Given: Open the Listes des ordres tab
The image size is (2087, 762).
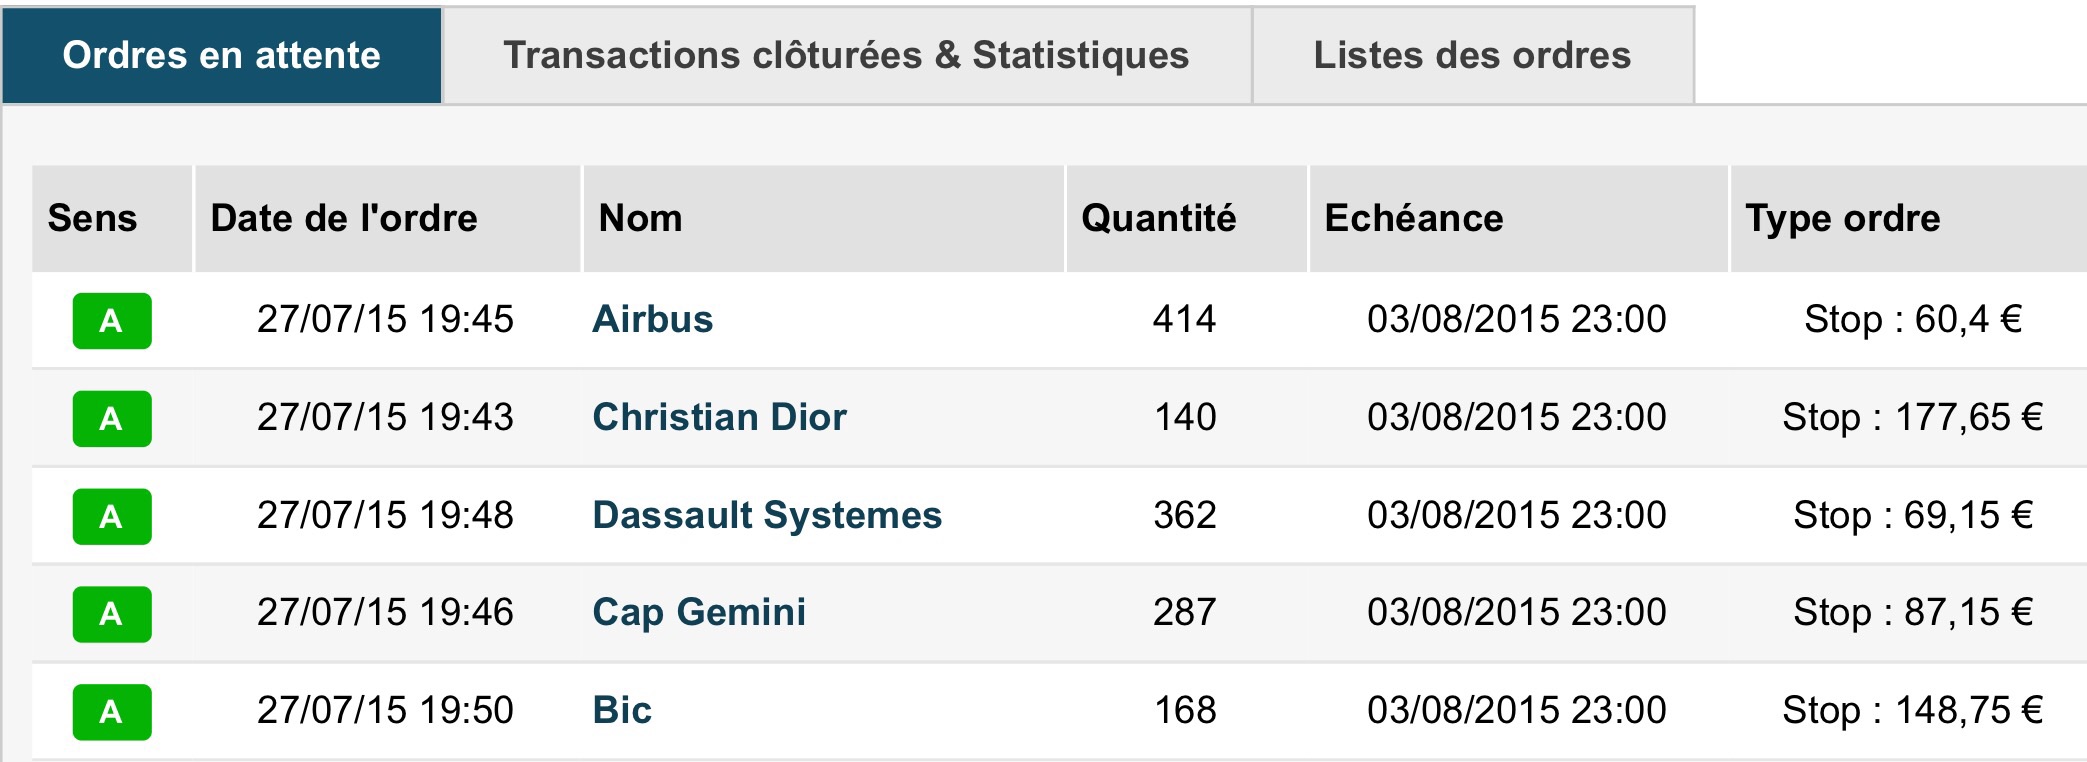Looking at the screenshot, I should coord(1472,55).
